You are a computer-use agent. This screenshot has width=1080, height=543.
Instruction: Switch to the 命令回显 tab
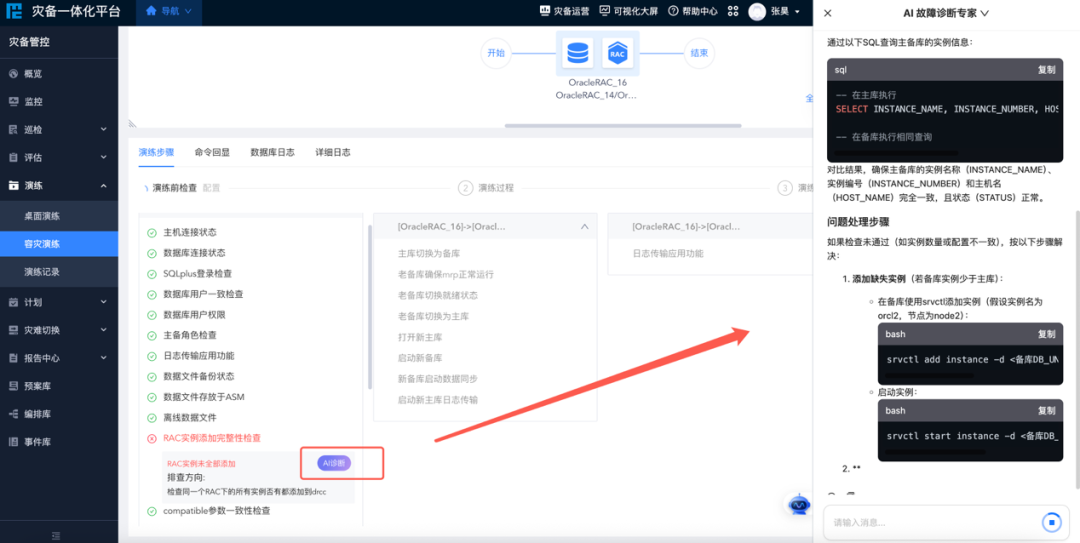(x=212, y=152)
